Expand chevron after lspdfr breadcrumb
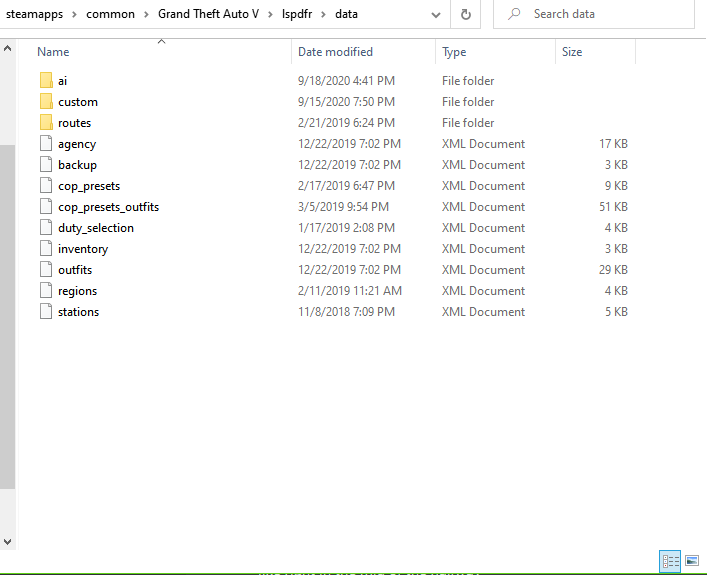This screenshot has width=707, height=575. click(x=323, y=15)
